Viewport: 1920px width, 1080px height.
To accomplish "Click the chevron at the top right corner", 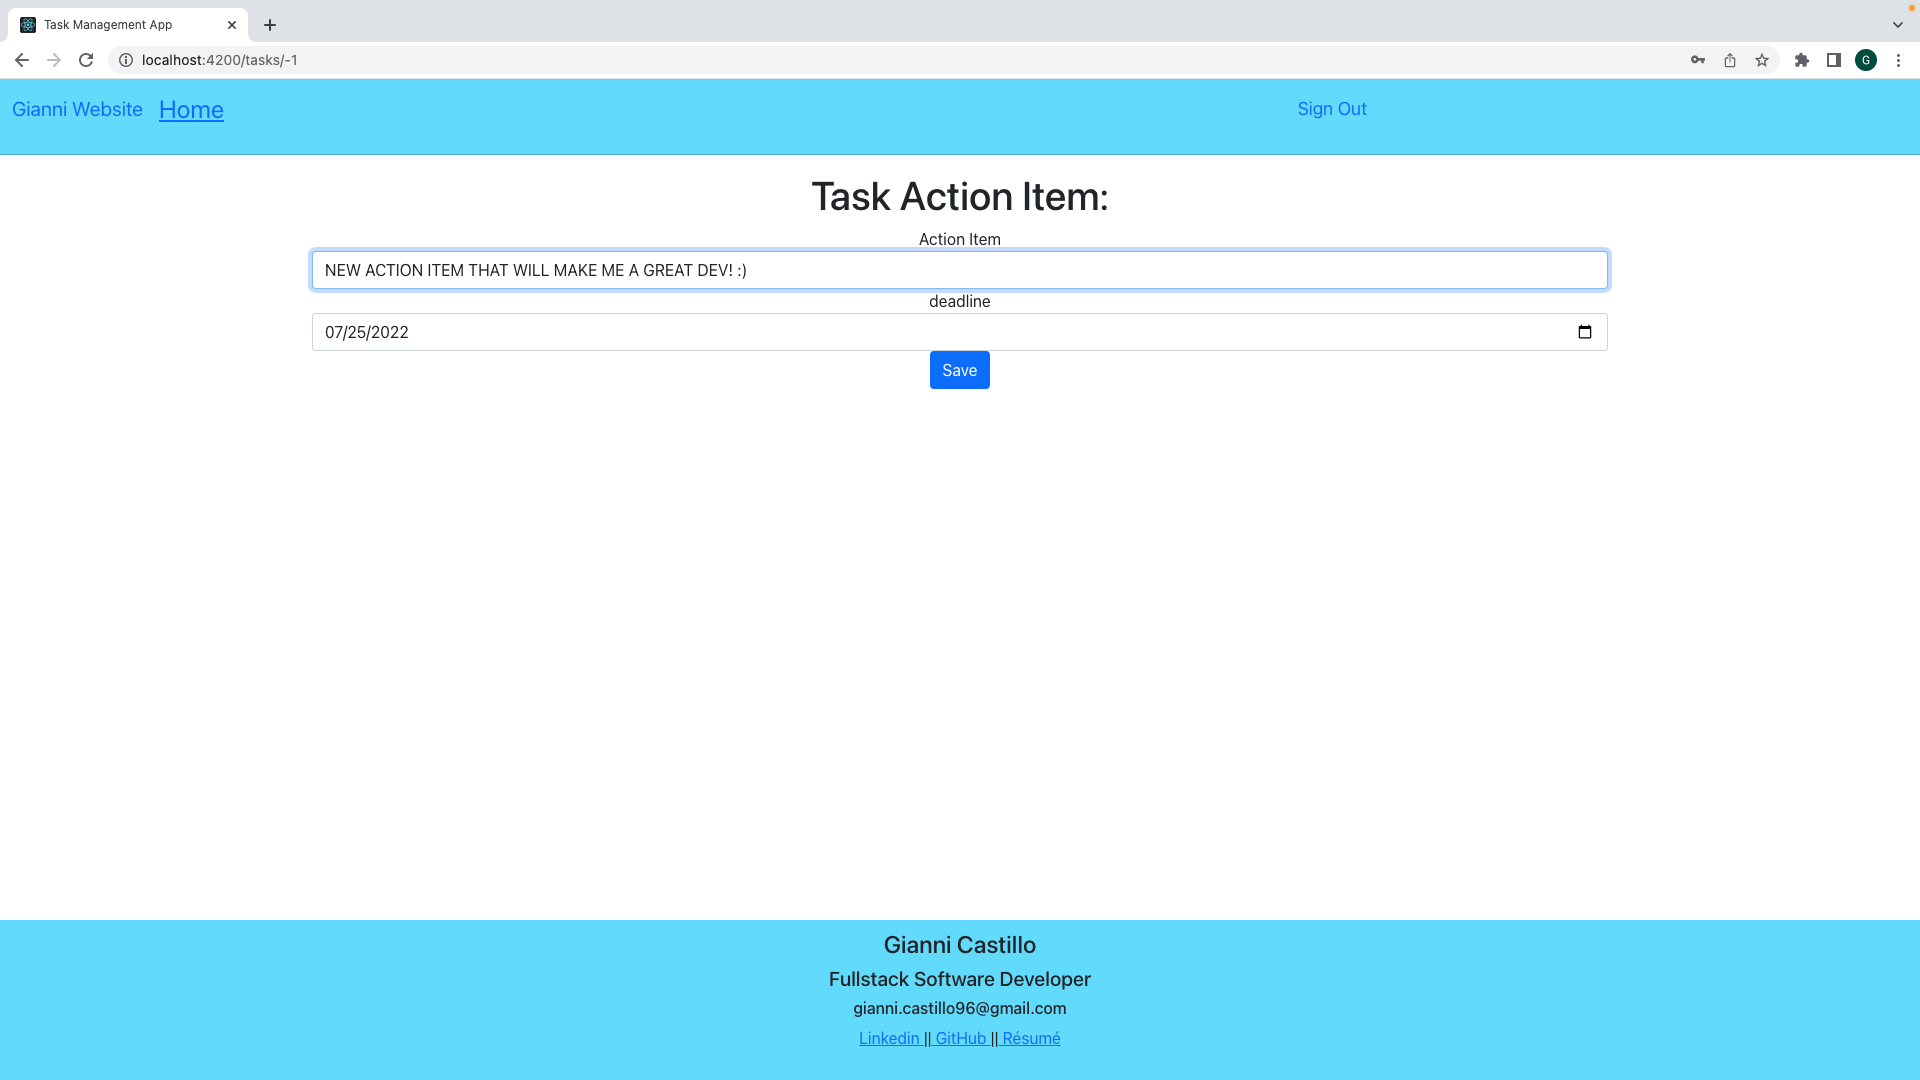I will click(x=1897, y=24).
